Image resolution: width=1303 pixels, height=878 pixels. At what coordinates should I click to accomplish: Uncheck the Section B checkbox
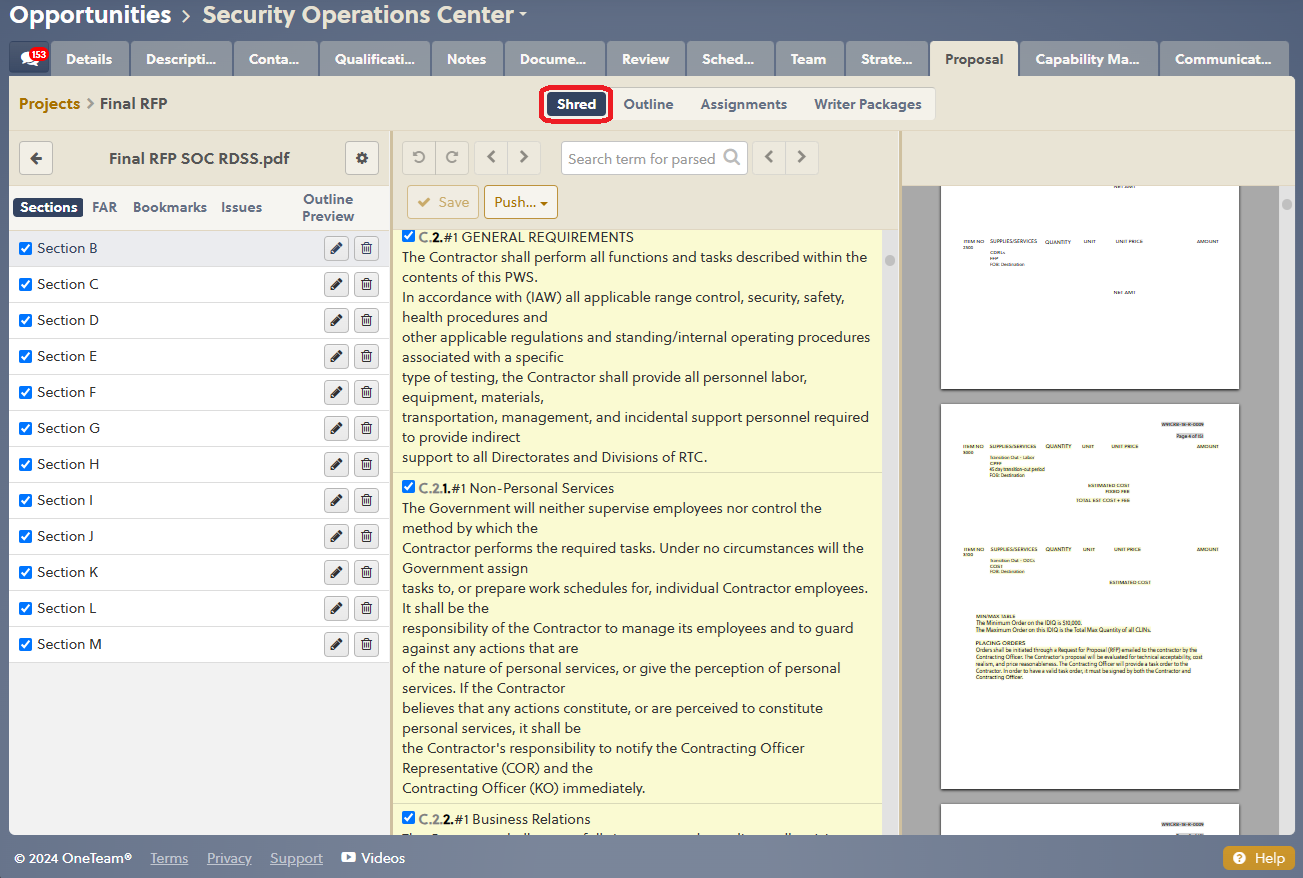pyautogui.click(x=26, y=249)
